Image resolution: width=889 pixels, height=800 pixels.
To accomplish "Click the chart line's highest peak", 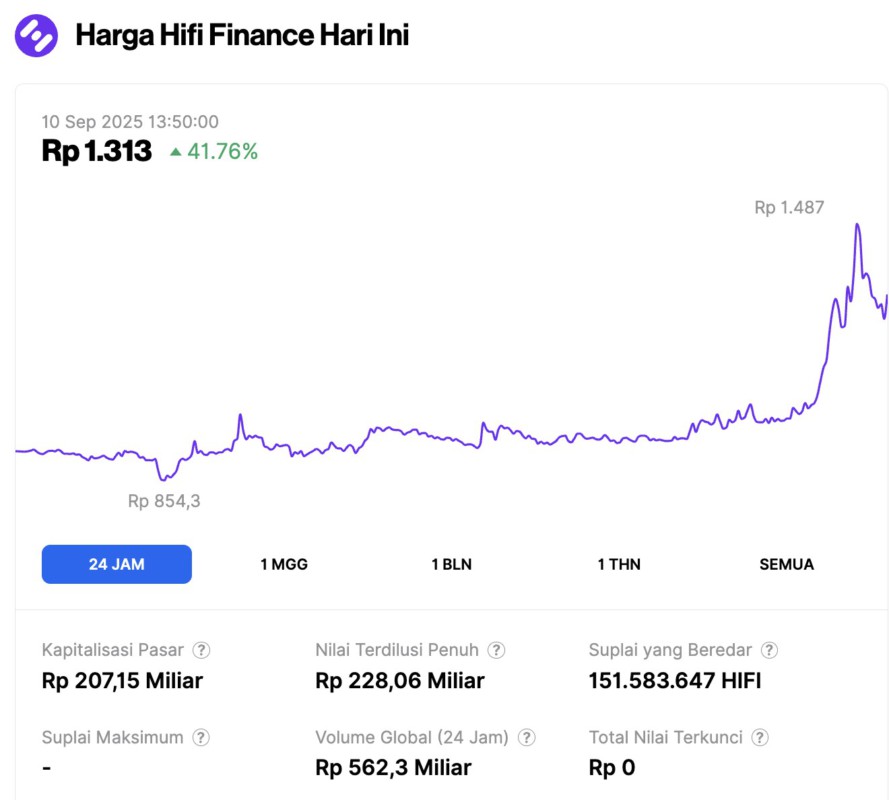I will (x=857, y=225).
